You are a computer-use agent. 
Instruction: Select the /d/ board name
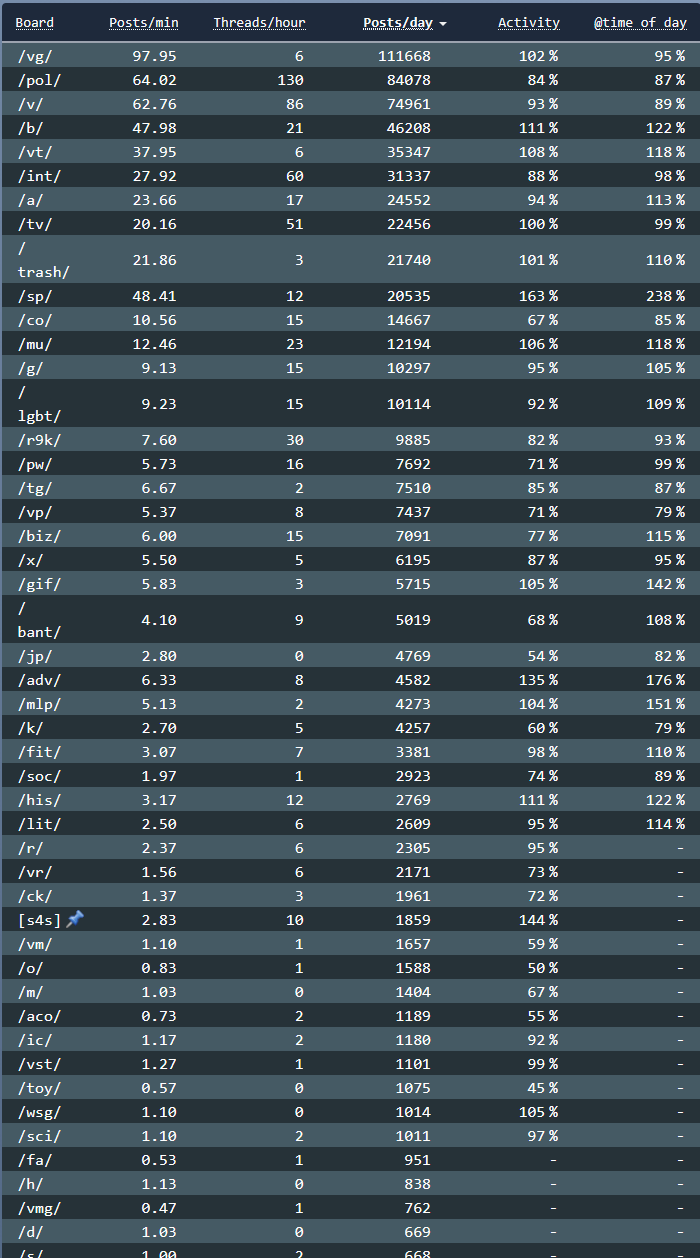click(31, 1232)
